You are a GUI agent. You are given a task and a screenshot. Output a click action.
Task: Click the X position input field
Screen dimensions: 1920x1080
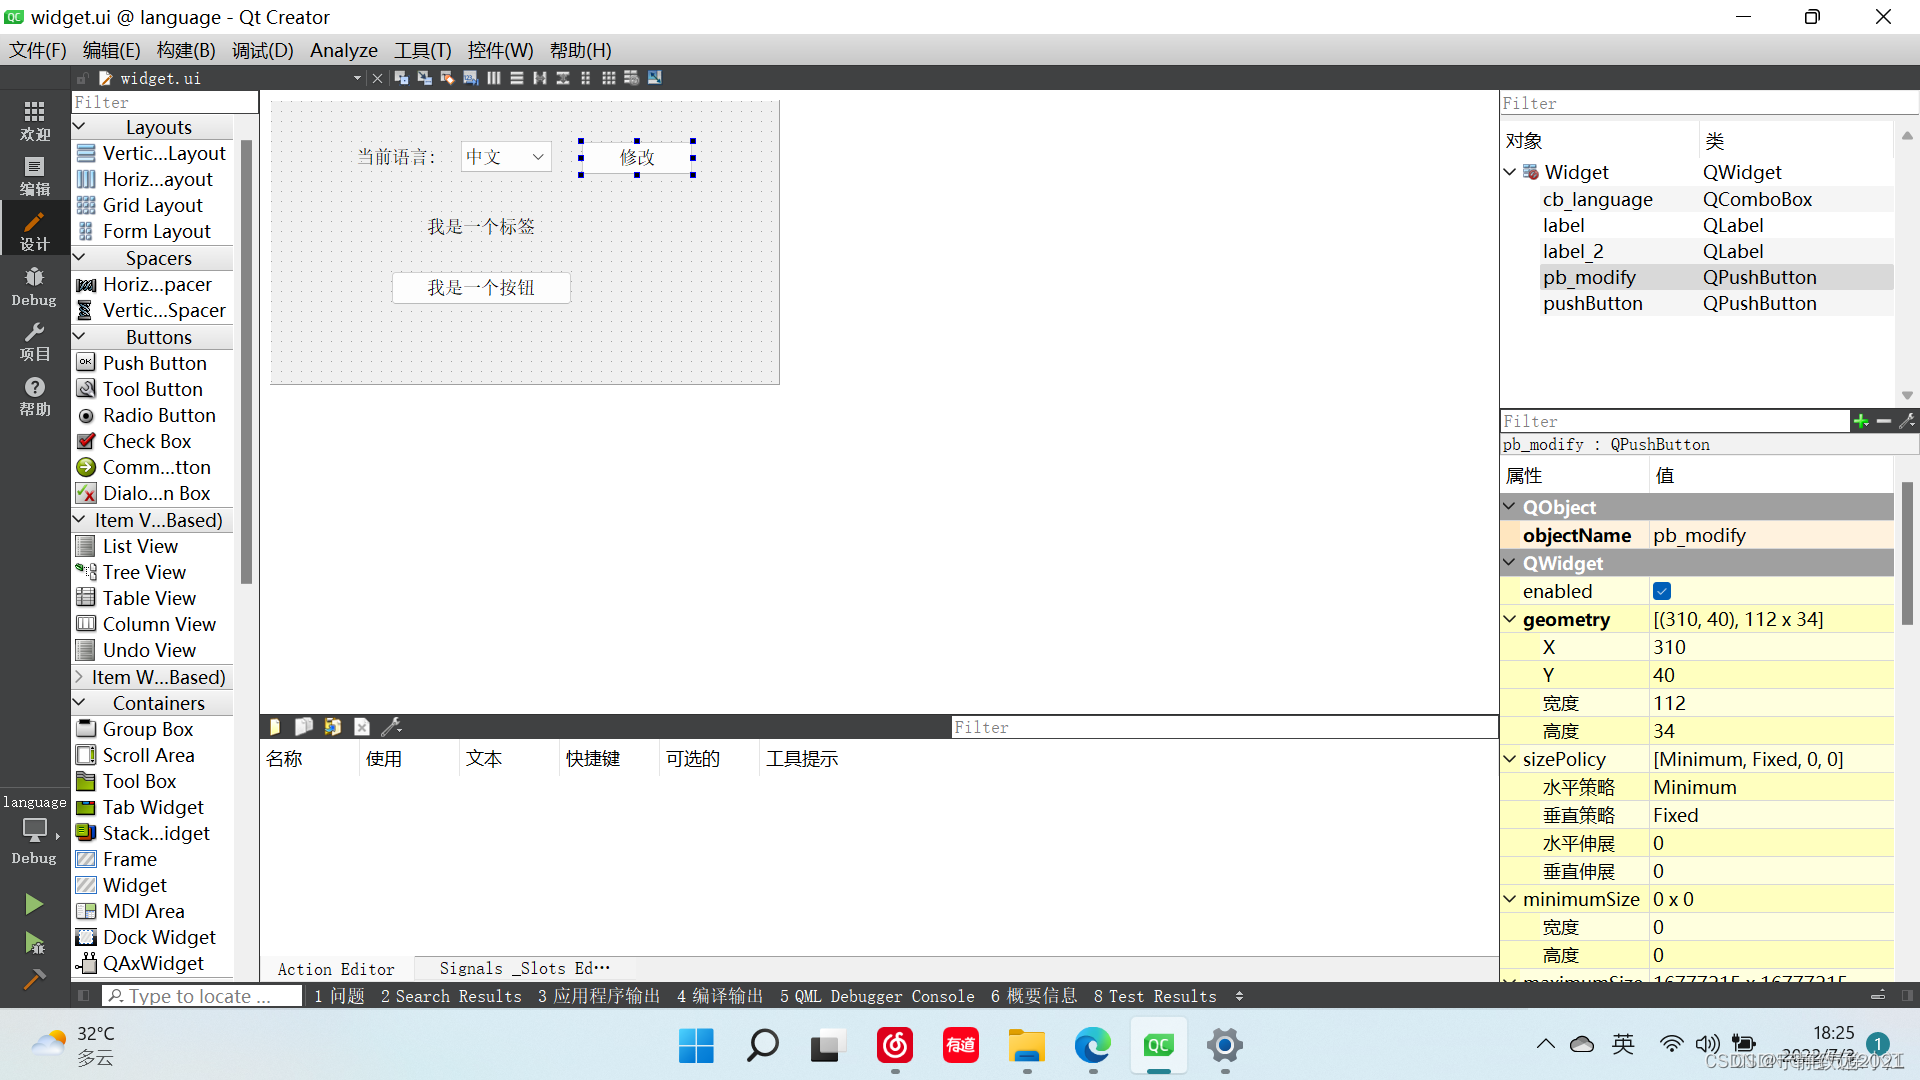1767,646
